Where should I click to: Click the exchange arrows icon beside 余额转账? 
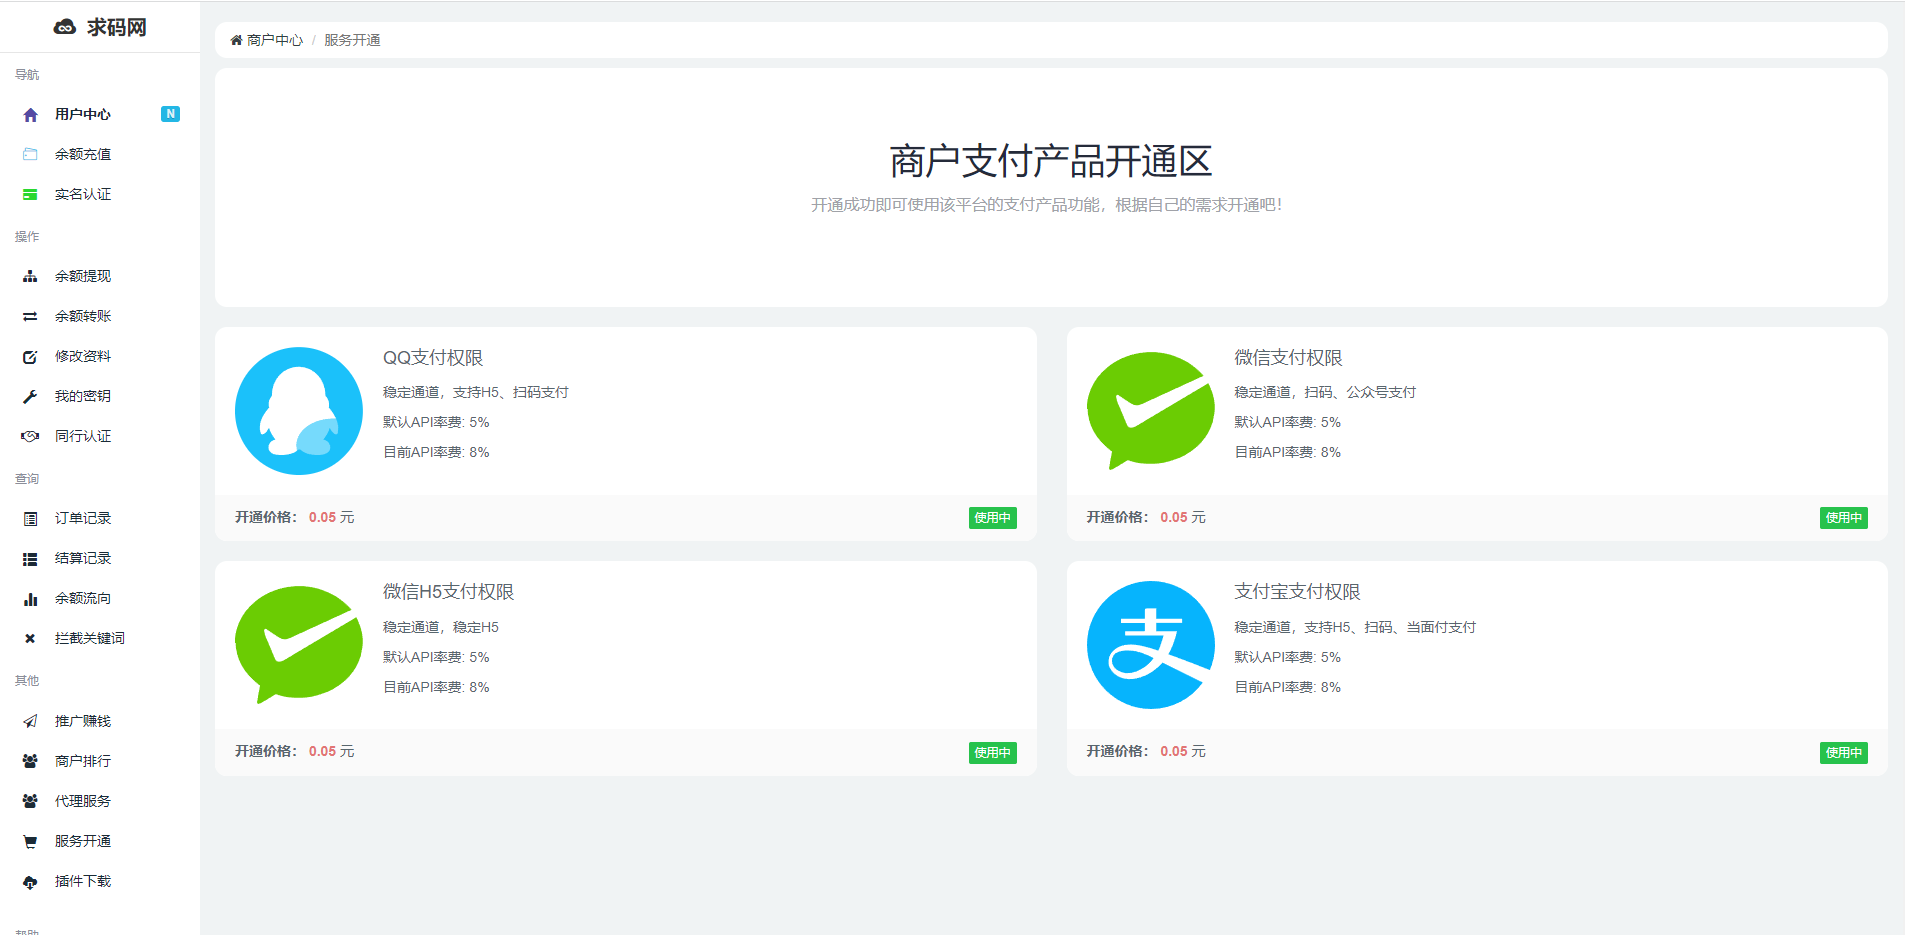pyautogui.click(x=30, y=316)
